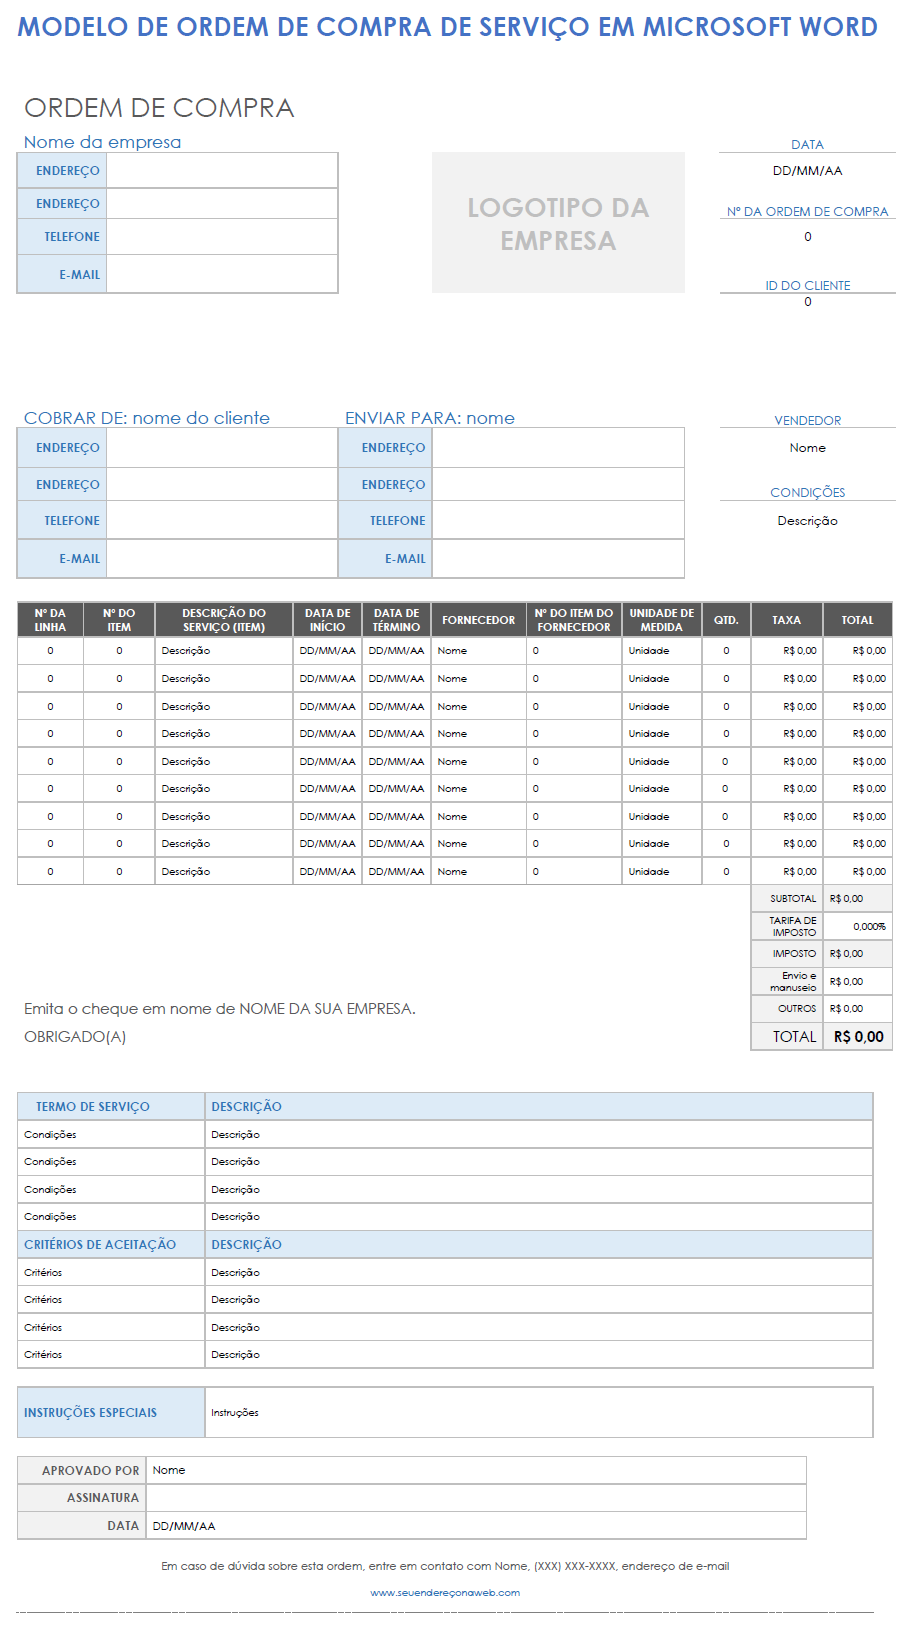Select the Tarifa de Imposto percentage cell

[857, 927]
